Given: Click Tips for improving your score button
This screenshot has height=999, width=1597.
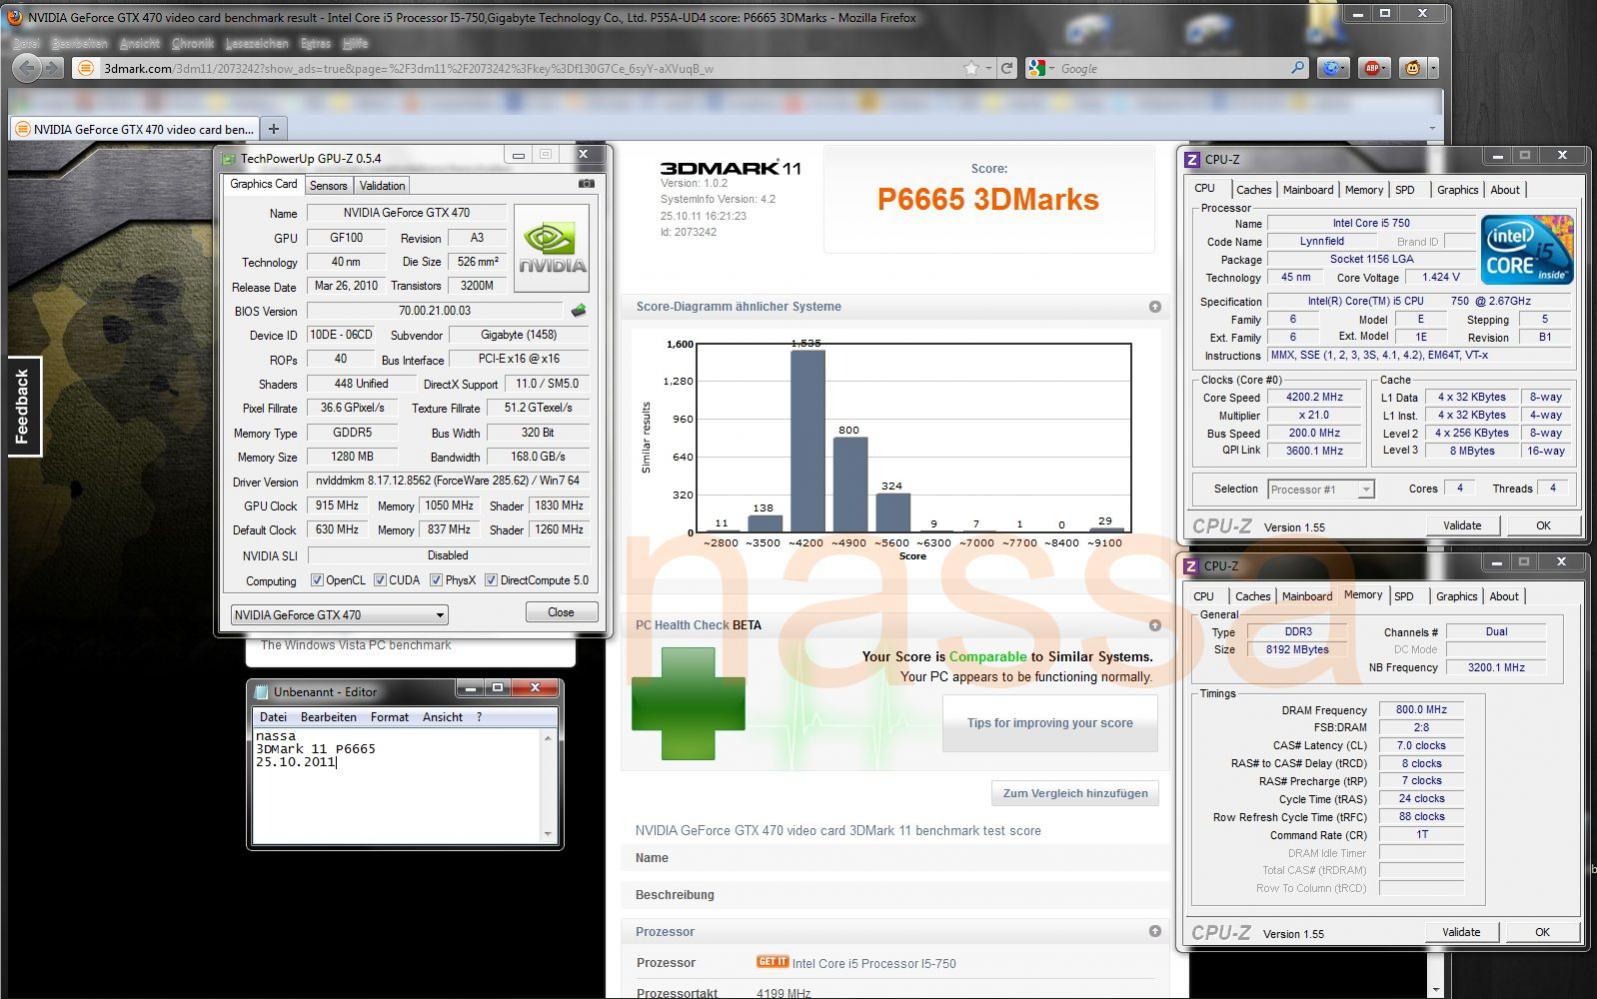Looking at the screenshot, I should [1049, 723].
